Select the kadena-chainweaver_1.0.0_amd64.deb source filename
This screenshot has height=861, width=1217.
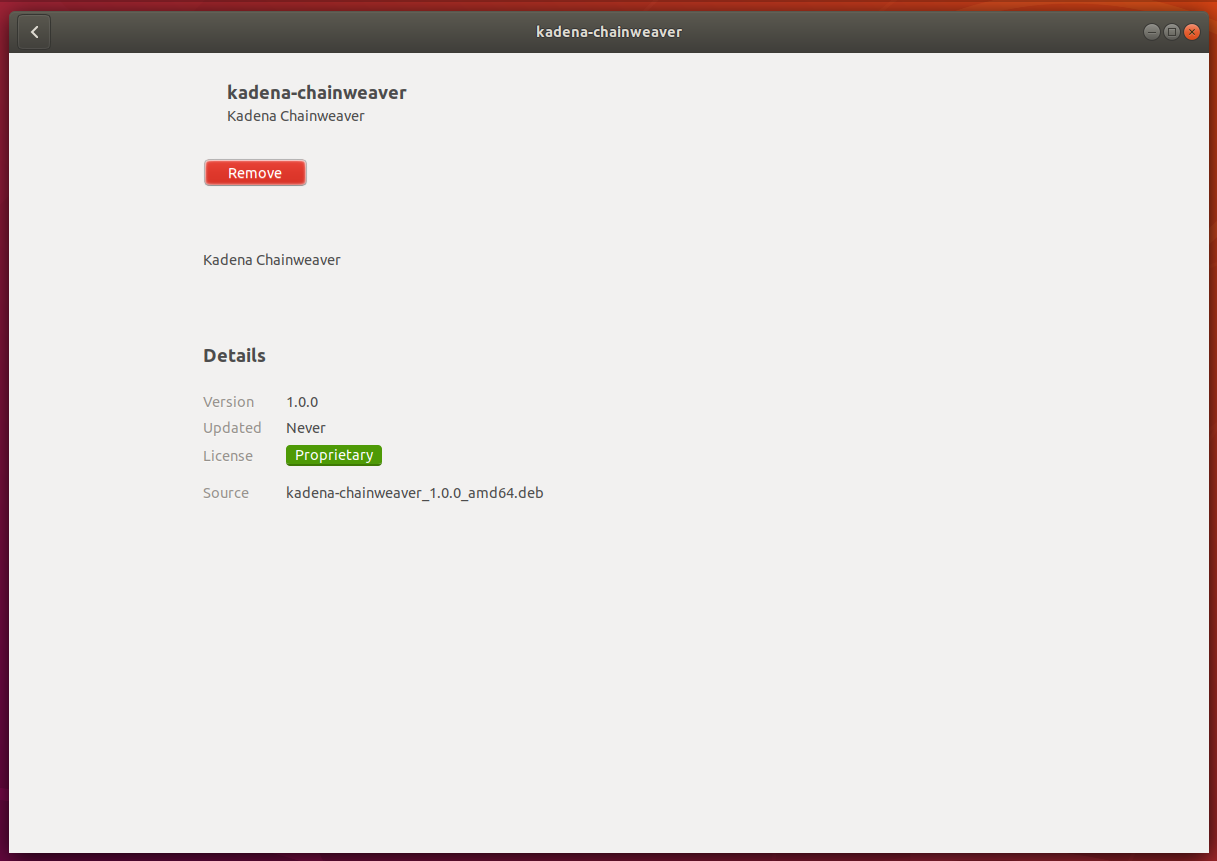414,493
